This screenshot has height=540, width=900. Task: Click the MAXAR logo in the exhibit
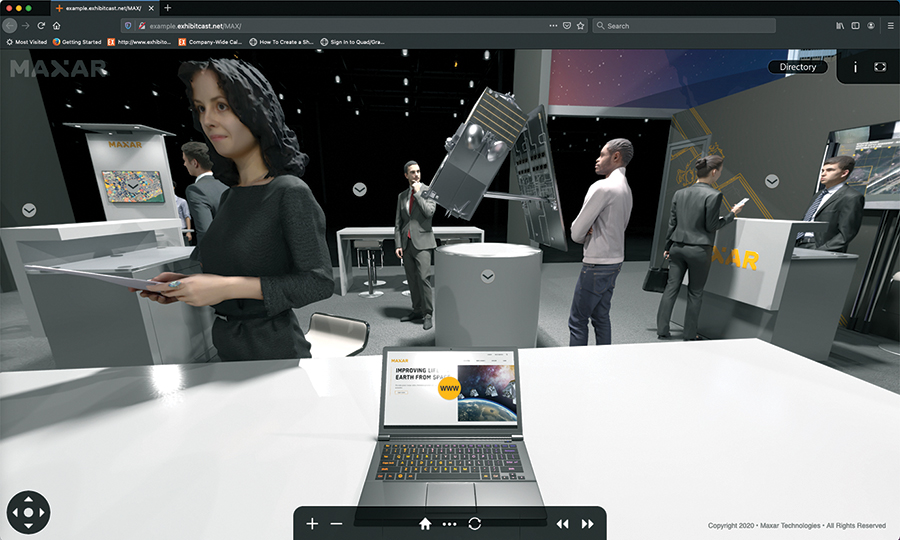point(59,68)
